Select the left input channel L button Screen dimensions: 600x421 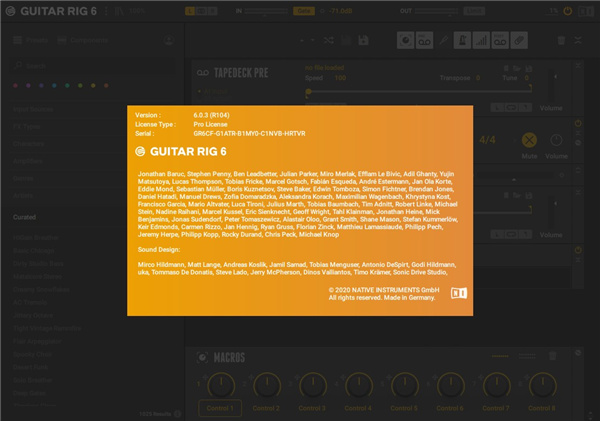[x=189, y=11]
